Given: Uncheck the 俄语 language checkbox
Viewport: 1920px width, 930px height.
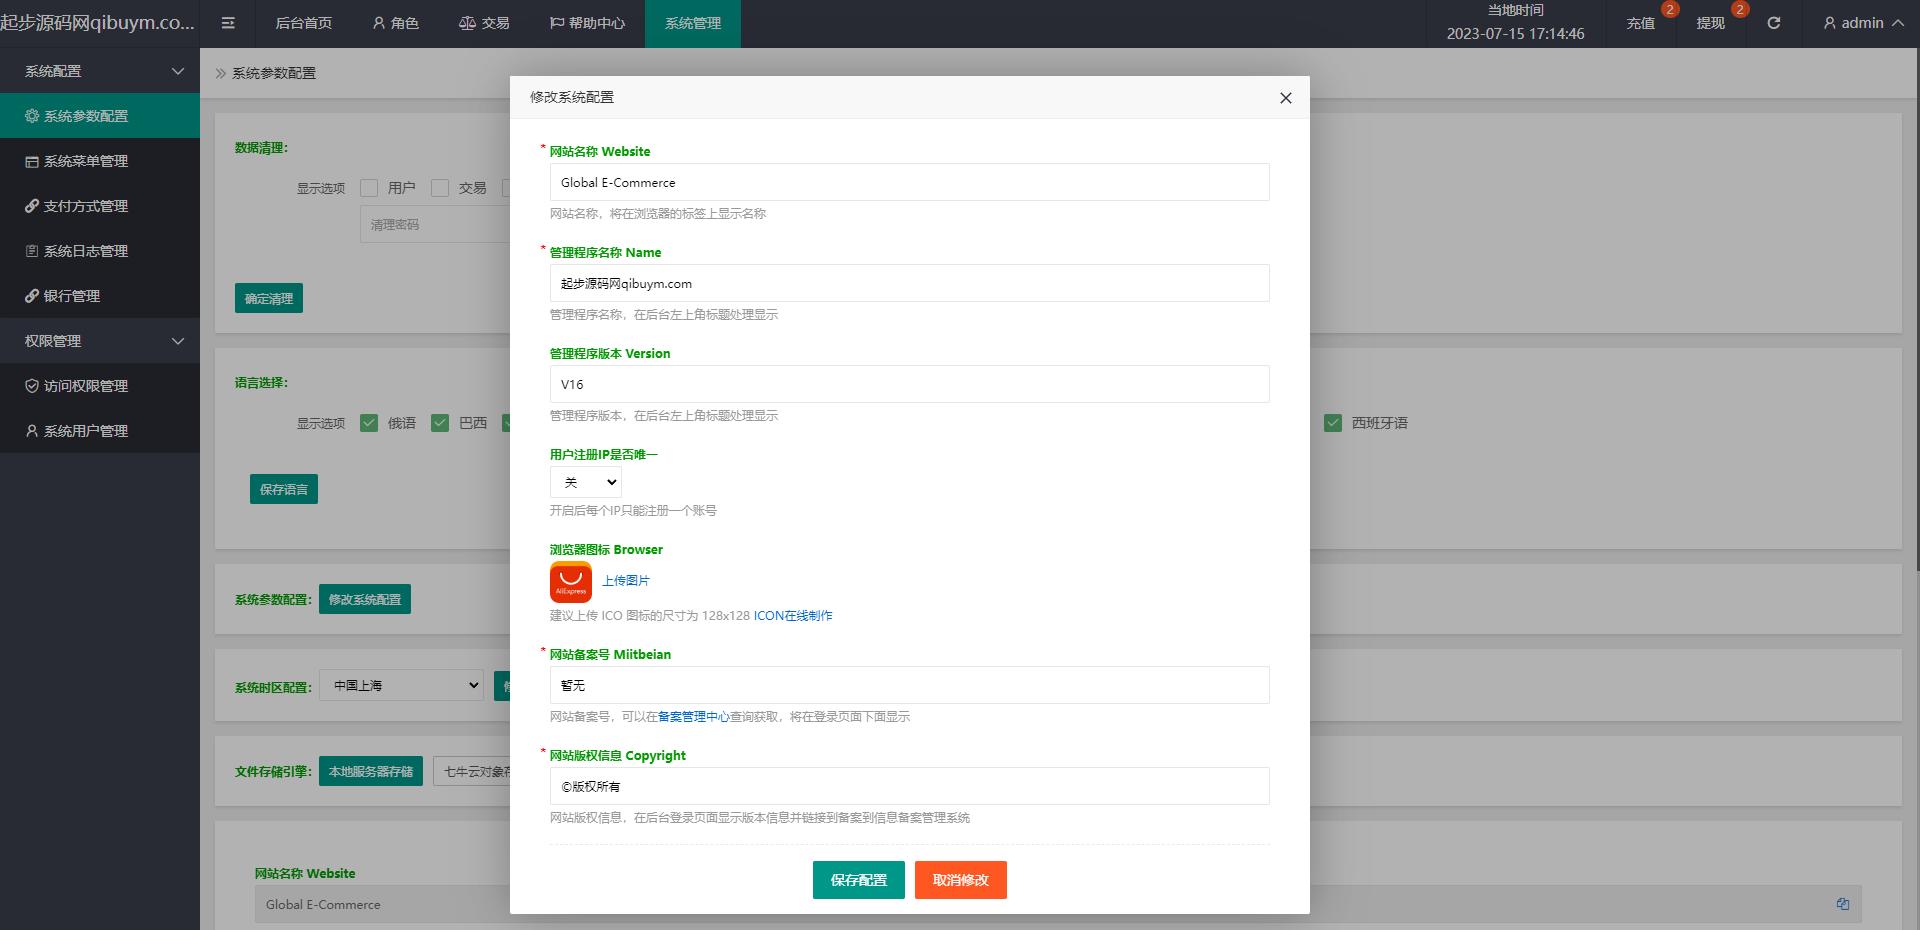Looking at the screenshot, I should 369,423.
